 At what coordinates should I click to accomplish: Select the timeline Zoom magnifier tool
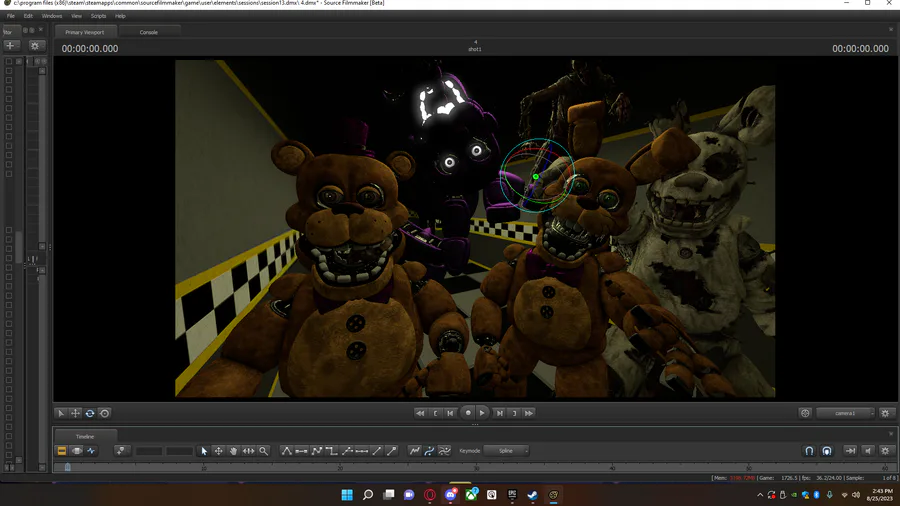tap(263, 451)
